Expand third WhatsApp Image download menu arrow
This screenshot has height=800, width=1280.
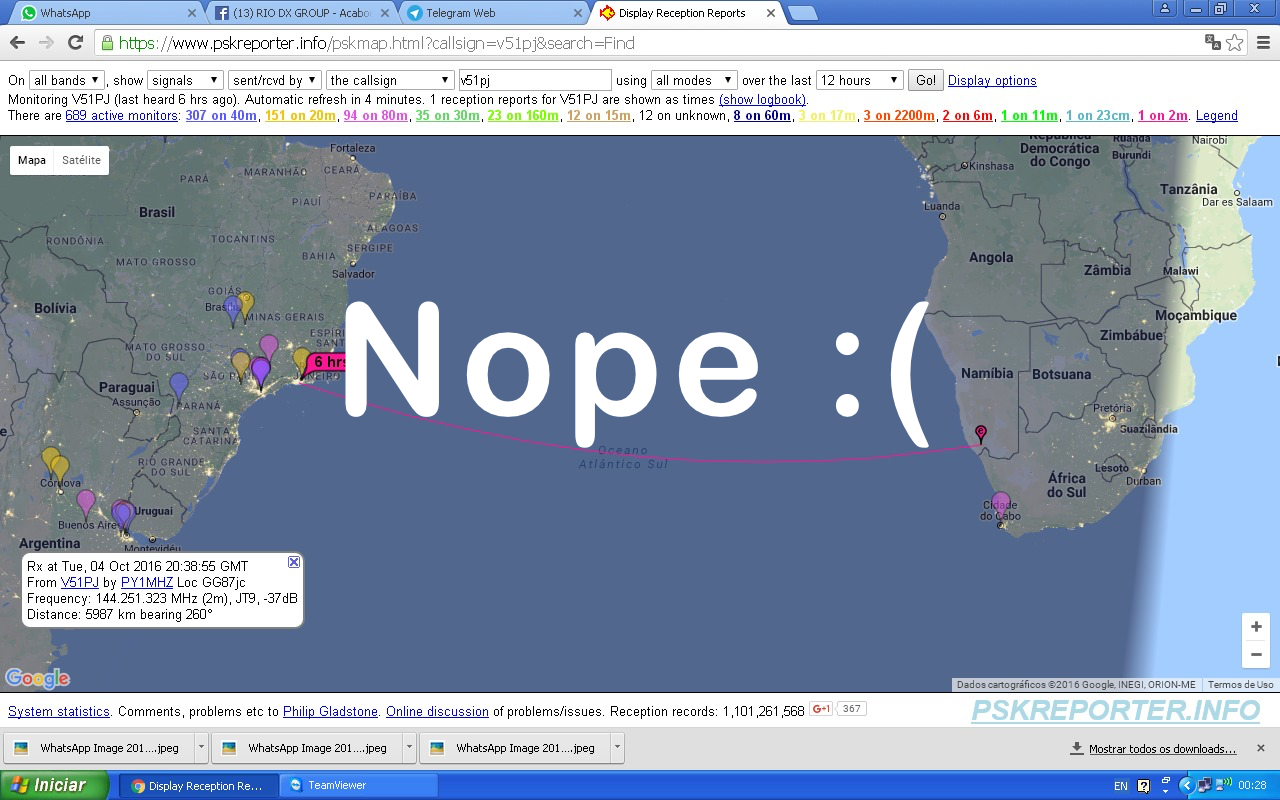(617, 748)
